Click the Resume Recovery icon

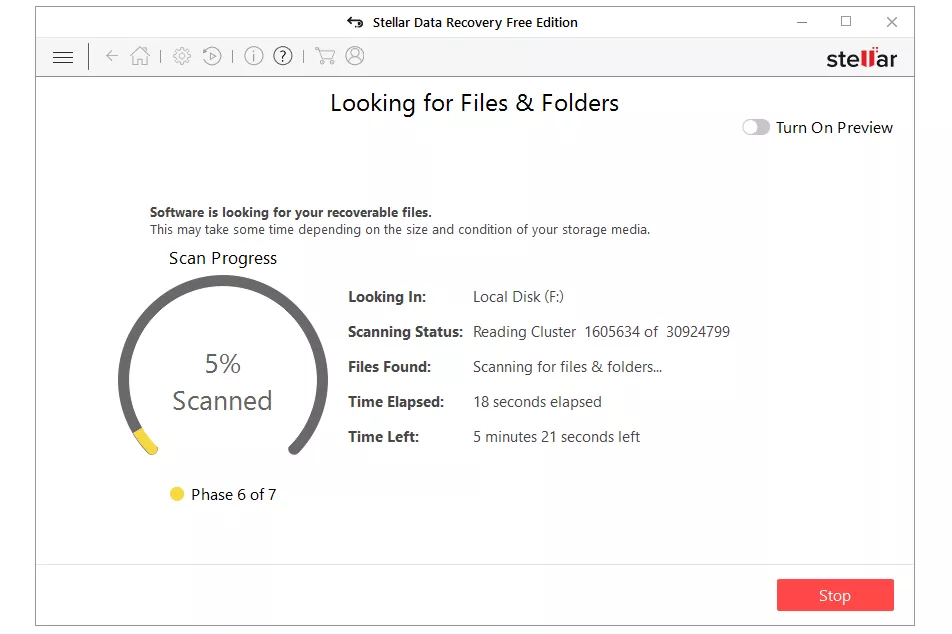coord(212,56)
